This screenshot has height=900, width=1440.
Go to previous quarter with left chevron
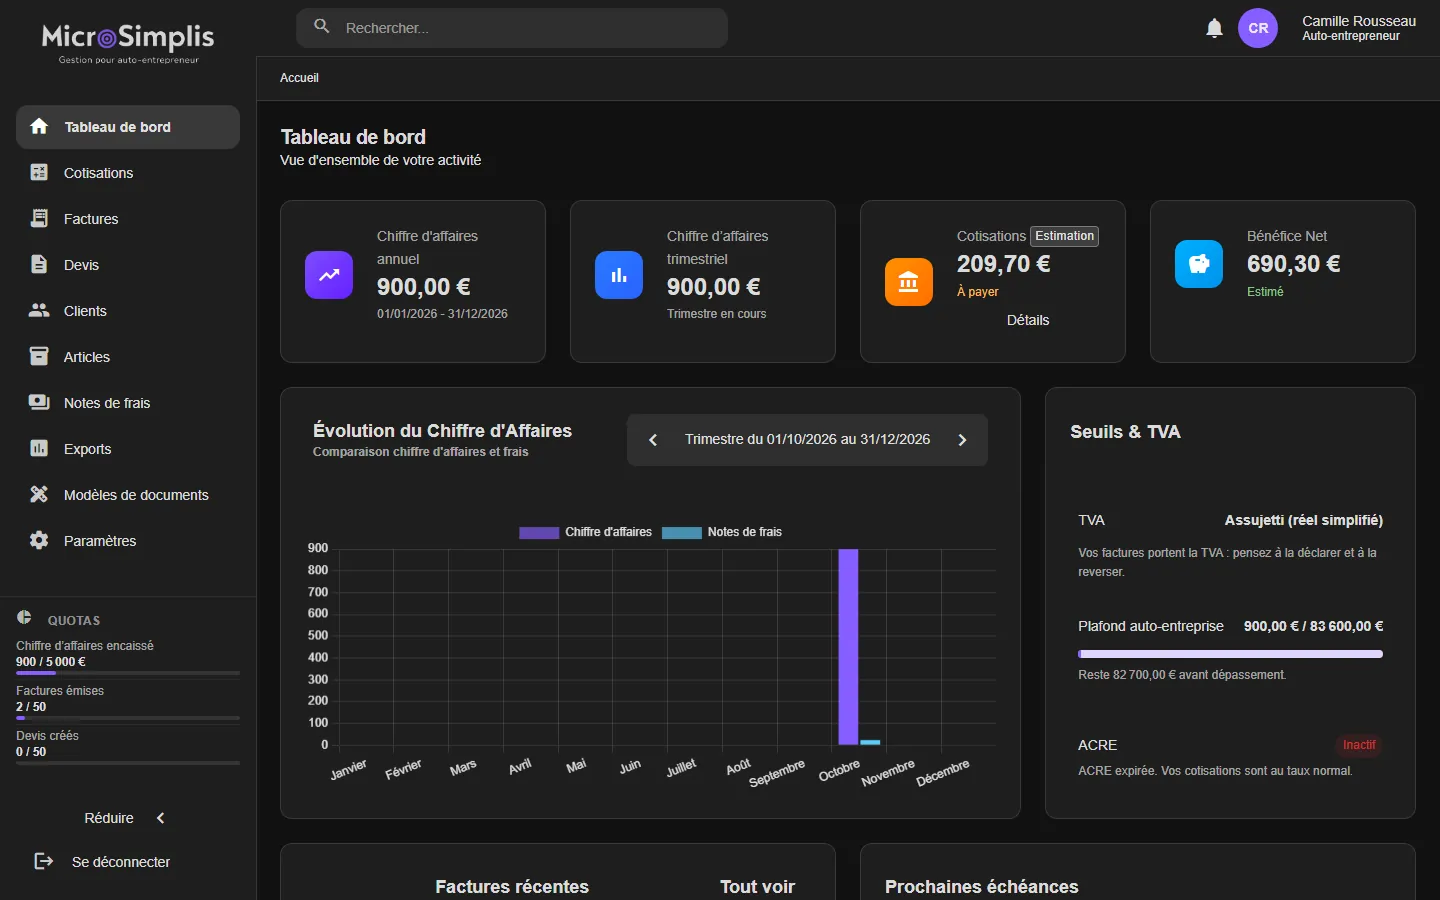click(653, 440)
